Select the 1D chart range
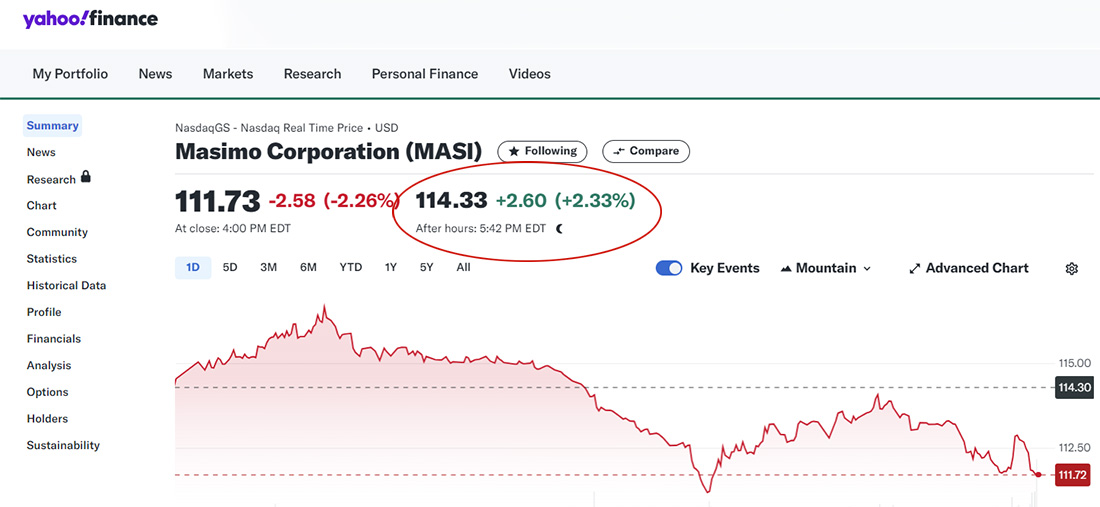 tap(193, 267)
